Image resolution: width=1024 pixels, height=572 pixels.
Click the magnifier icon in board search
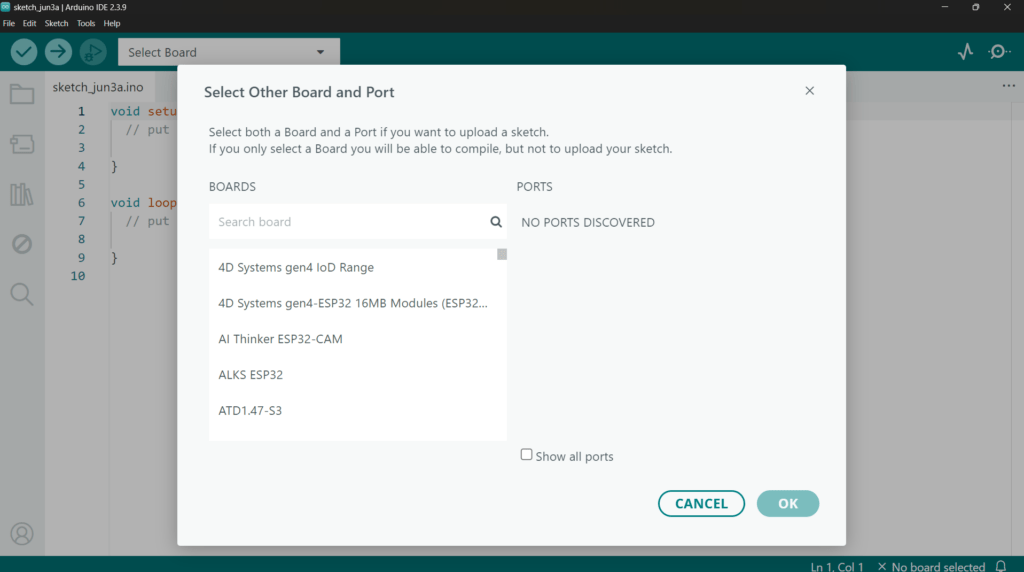[496, 222]
